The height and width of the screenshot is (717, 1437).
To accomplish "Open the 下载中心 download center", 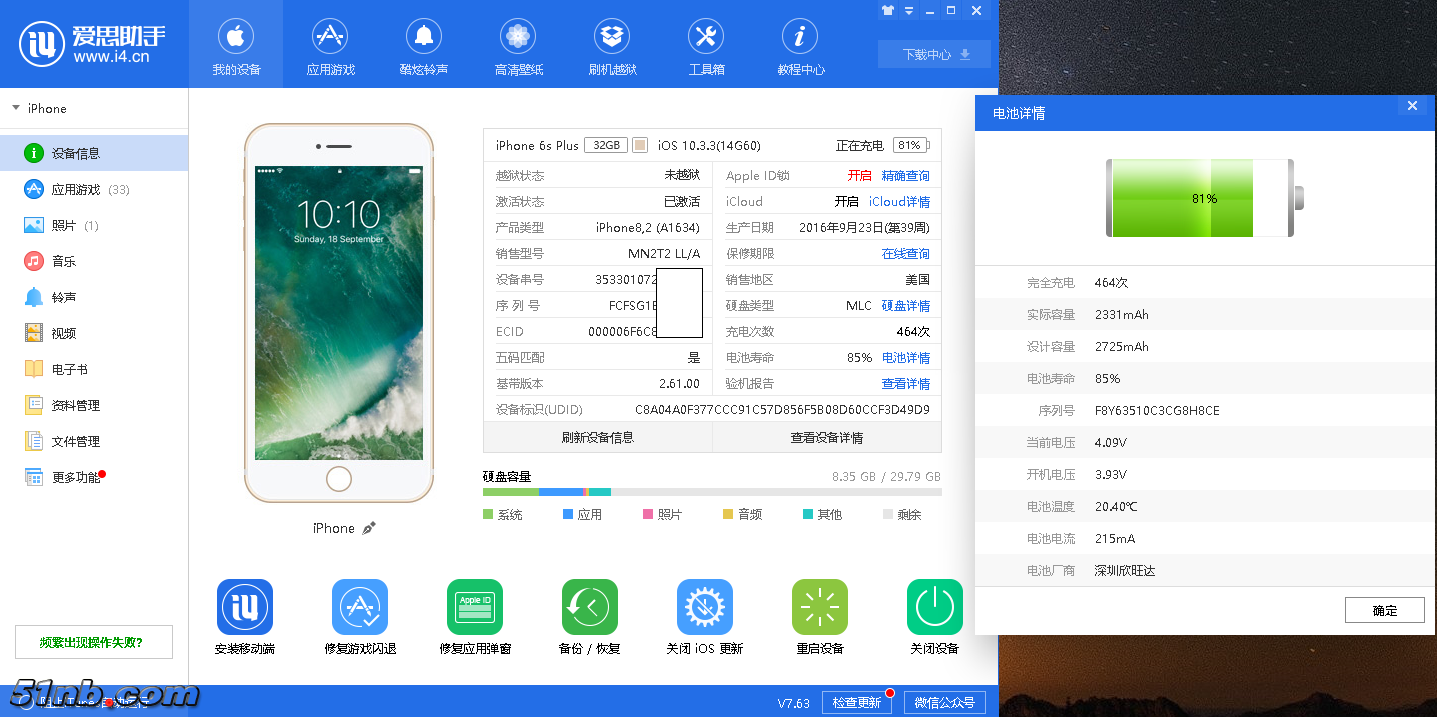I will 934,54.
